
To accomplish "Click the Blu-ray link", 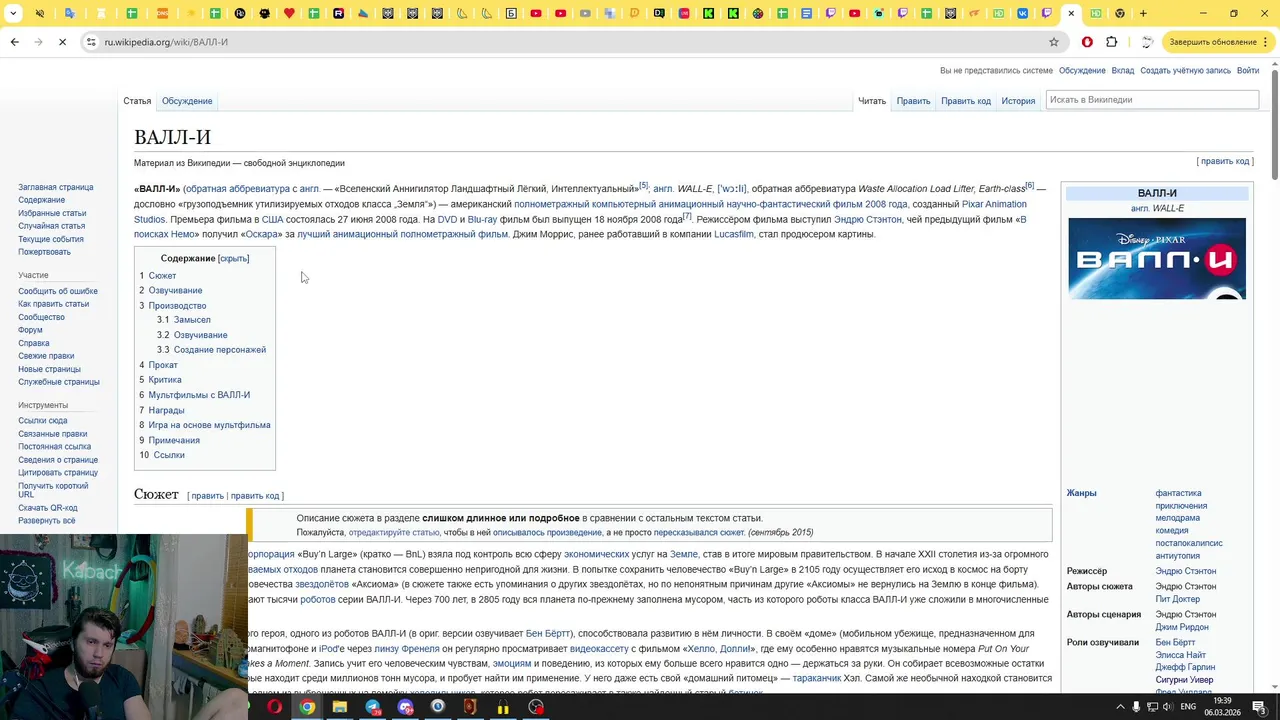I will [482, 220].
